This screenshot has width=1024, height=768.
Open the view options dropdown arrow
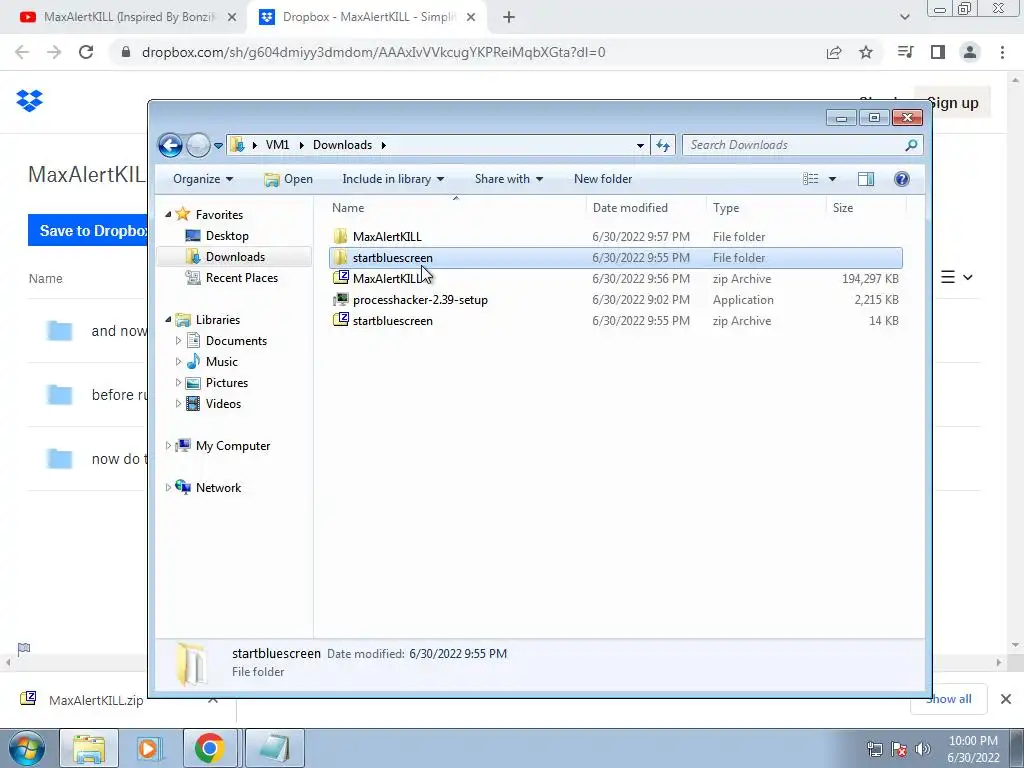pos(832,179)
